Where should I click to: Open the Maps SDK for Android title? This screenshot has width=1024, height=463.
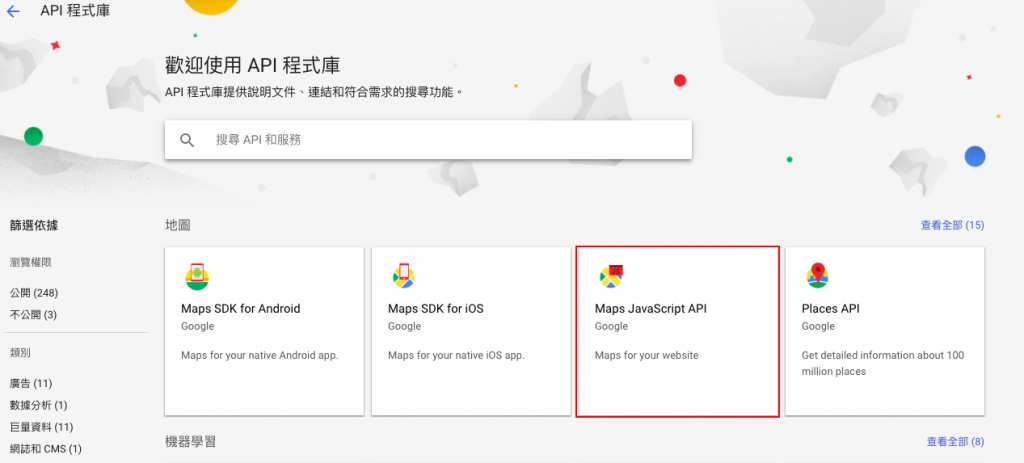coord(240,308)
